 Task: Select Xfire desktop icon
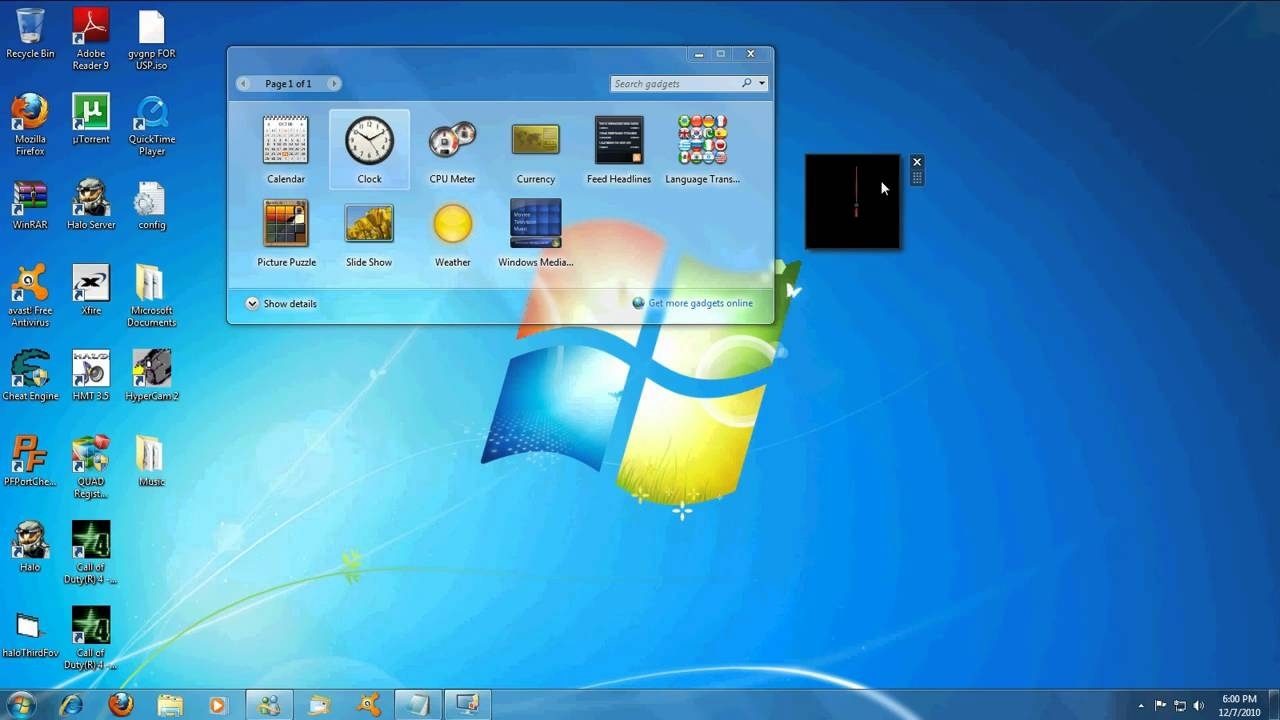pyautogui.click(x=90, y=290)
